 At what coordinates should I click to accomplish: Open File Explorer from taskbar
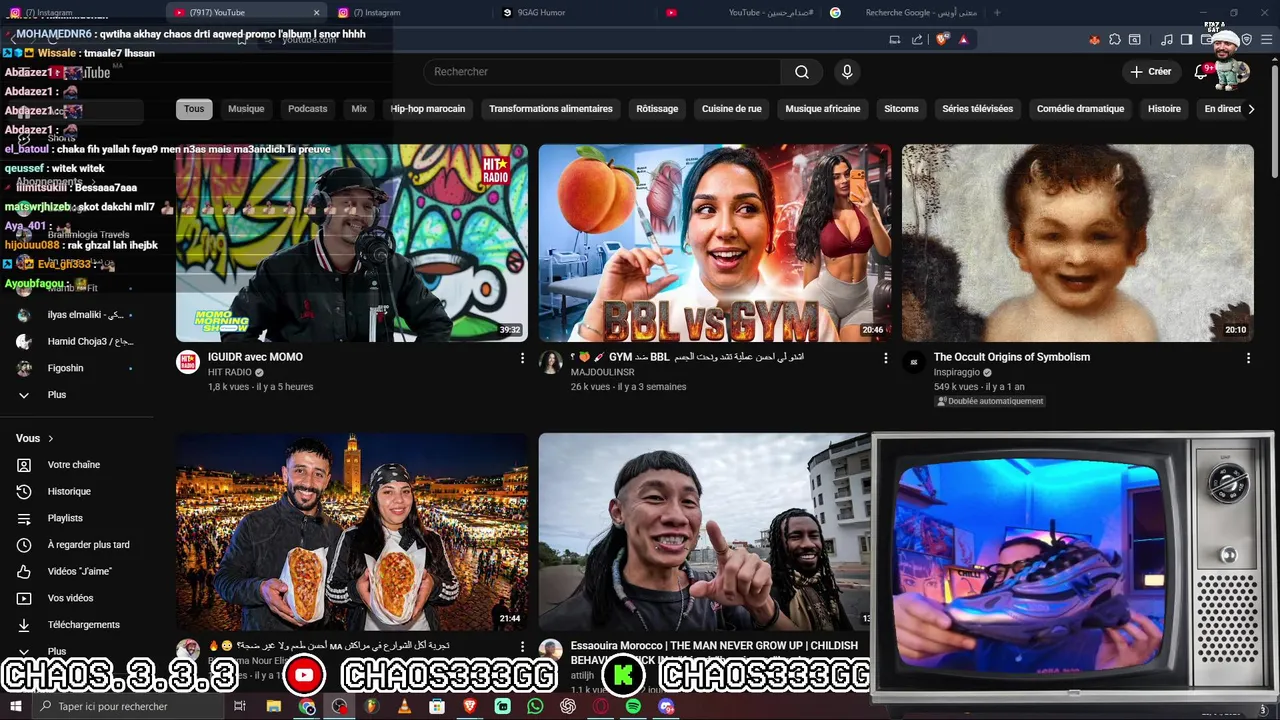(273, 706)
